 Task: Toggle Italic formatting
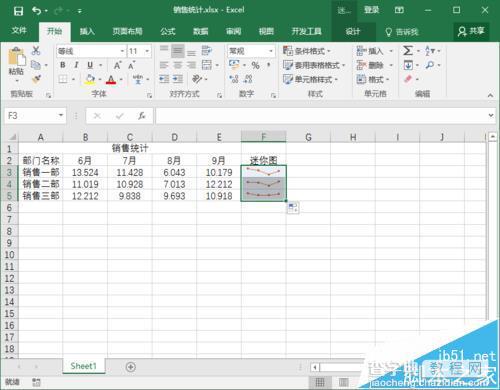(76, 65)
